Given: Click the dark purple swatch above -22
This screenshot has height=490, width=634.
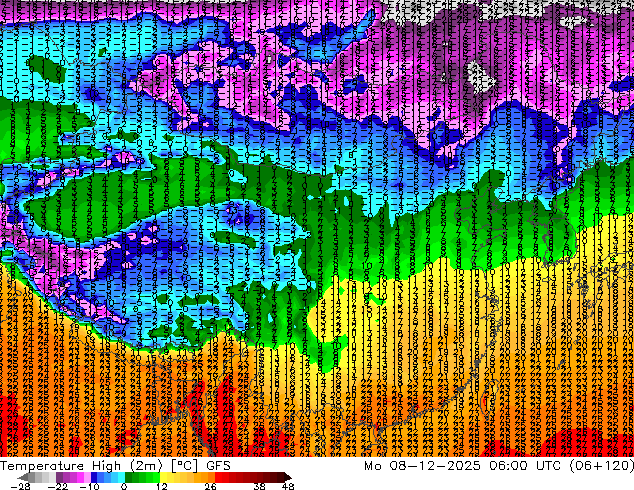Looking at the screenshot, I should [x=59, y=477].
